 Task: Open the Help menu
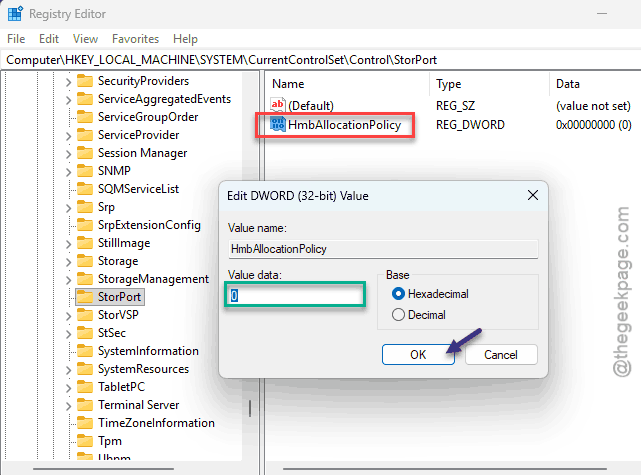point(185,39)
